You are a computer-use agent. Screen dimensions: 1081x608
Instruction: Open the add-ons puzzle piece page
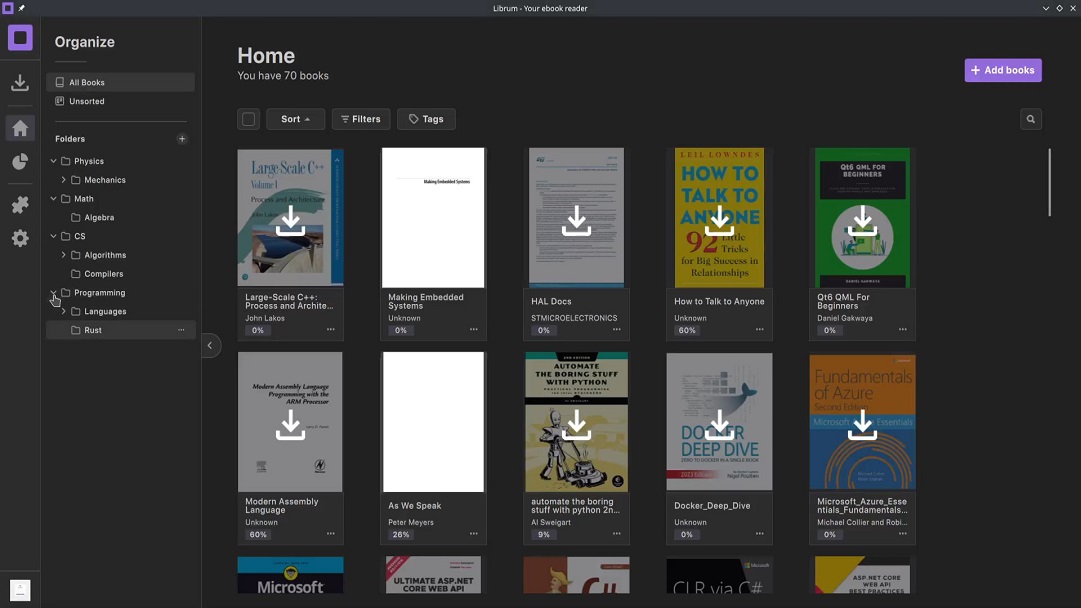(20, 204)
